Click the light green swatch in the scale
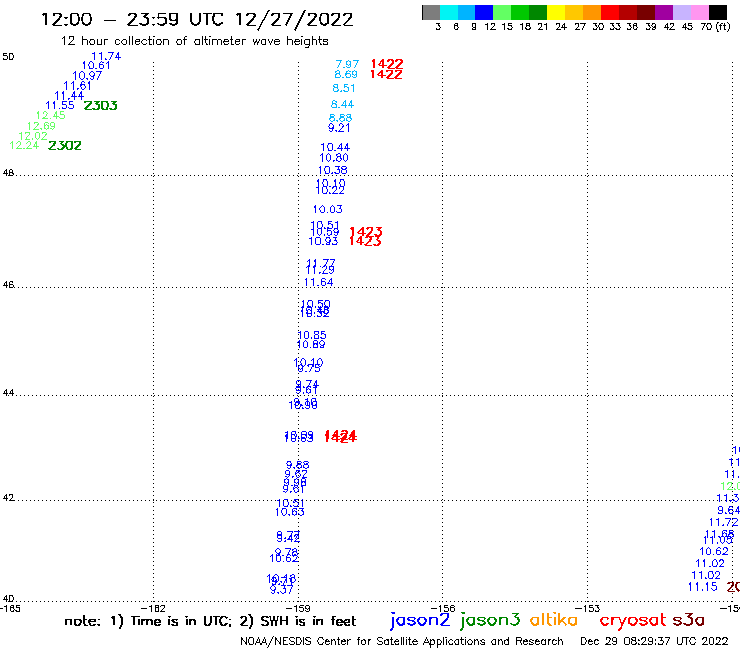 click(503, 12)
